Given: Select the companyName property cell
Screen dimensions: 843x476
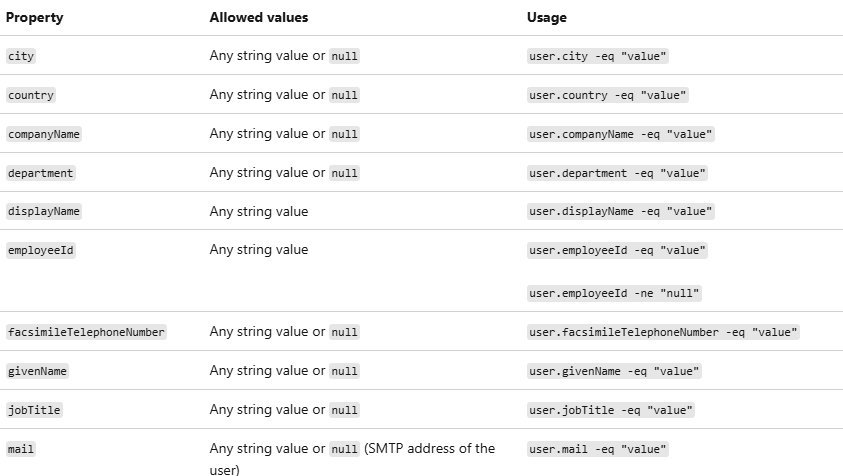Looking at the screenshot, I should pos(44,134).
